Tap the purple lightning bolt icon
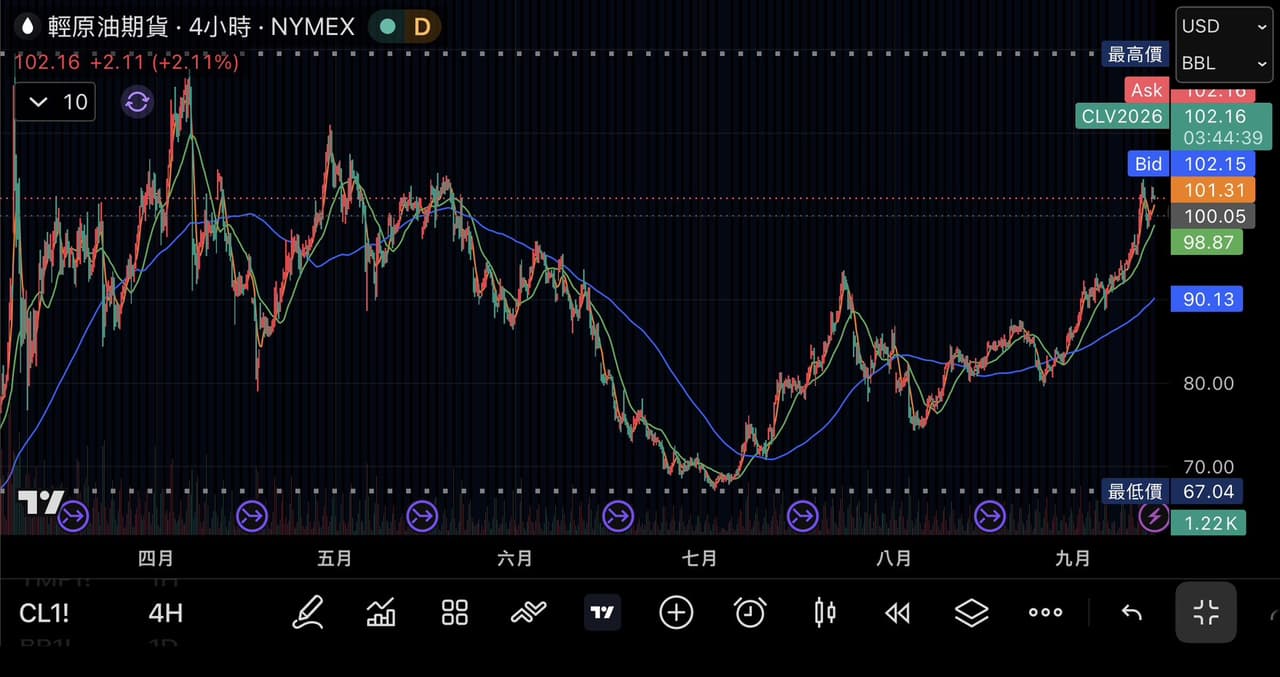 (1154, 516)
